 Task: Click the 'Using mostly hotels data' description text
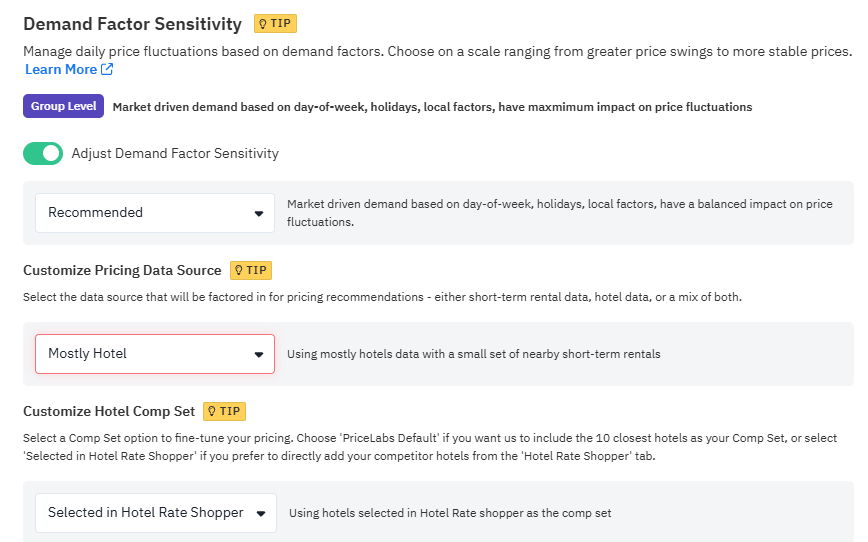[473, 354]
